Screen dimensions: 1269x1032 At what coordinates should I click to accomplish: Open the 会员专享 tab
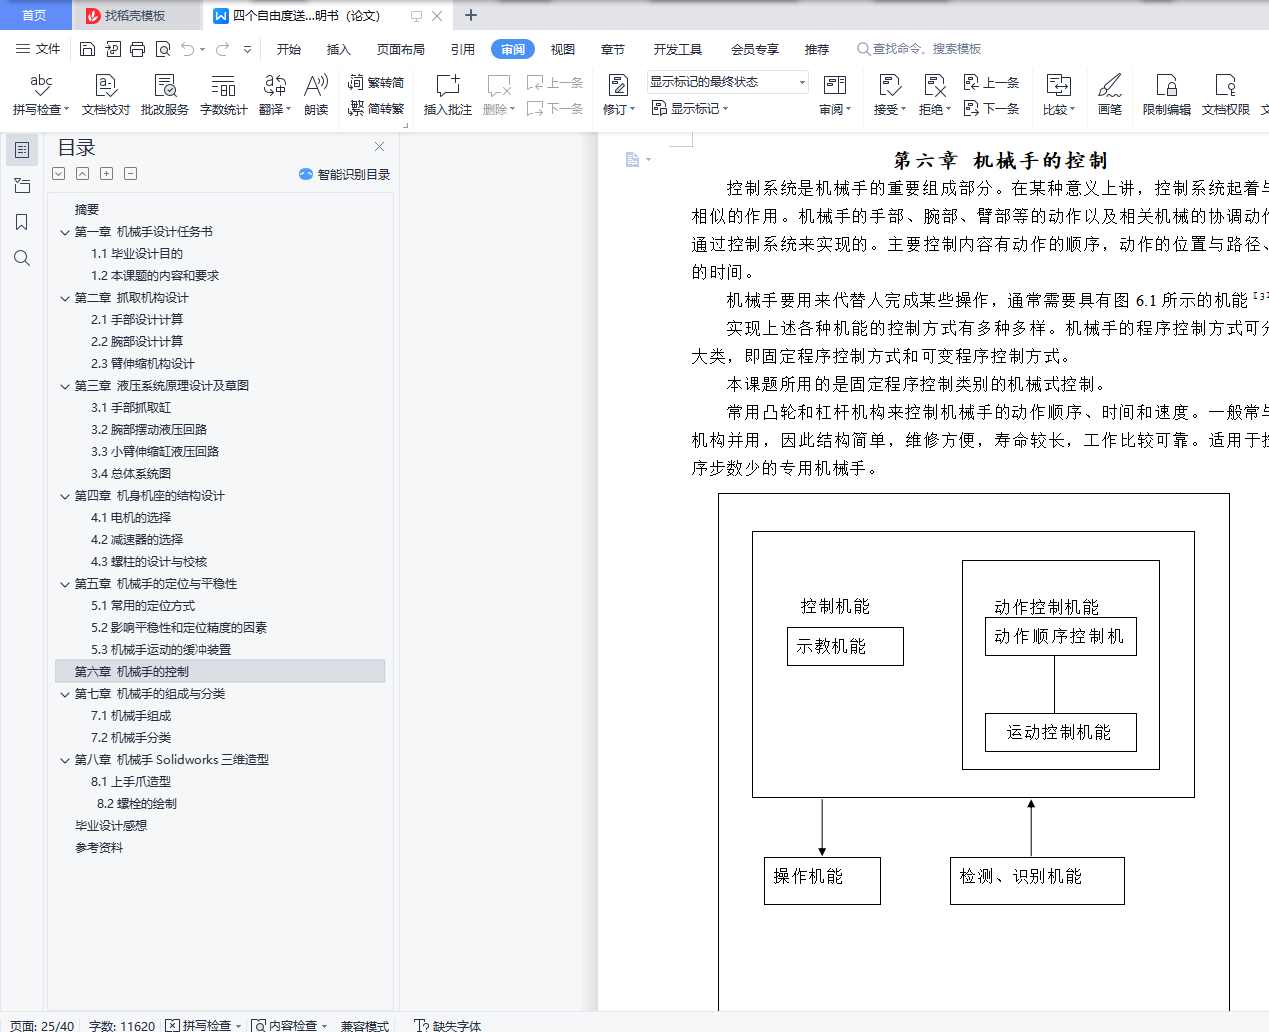[755, 49]
